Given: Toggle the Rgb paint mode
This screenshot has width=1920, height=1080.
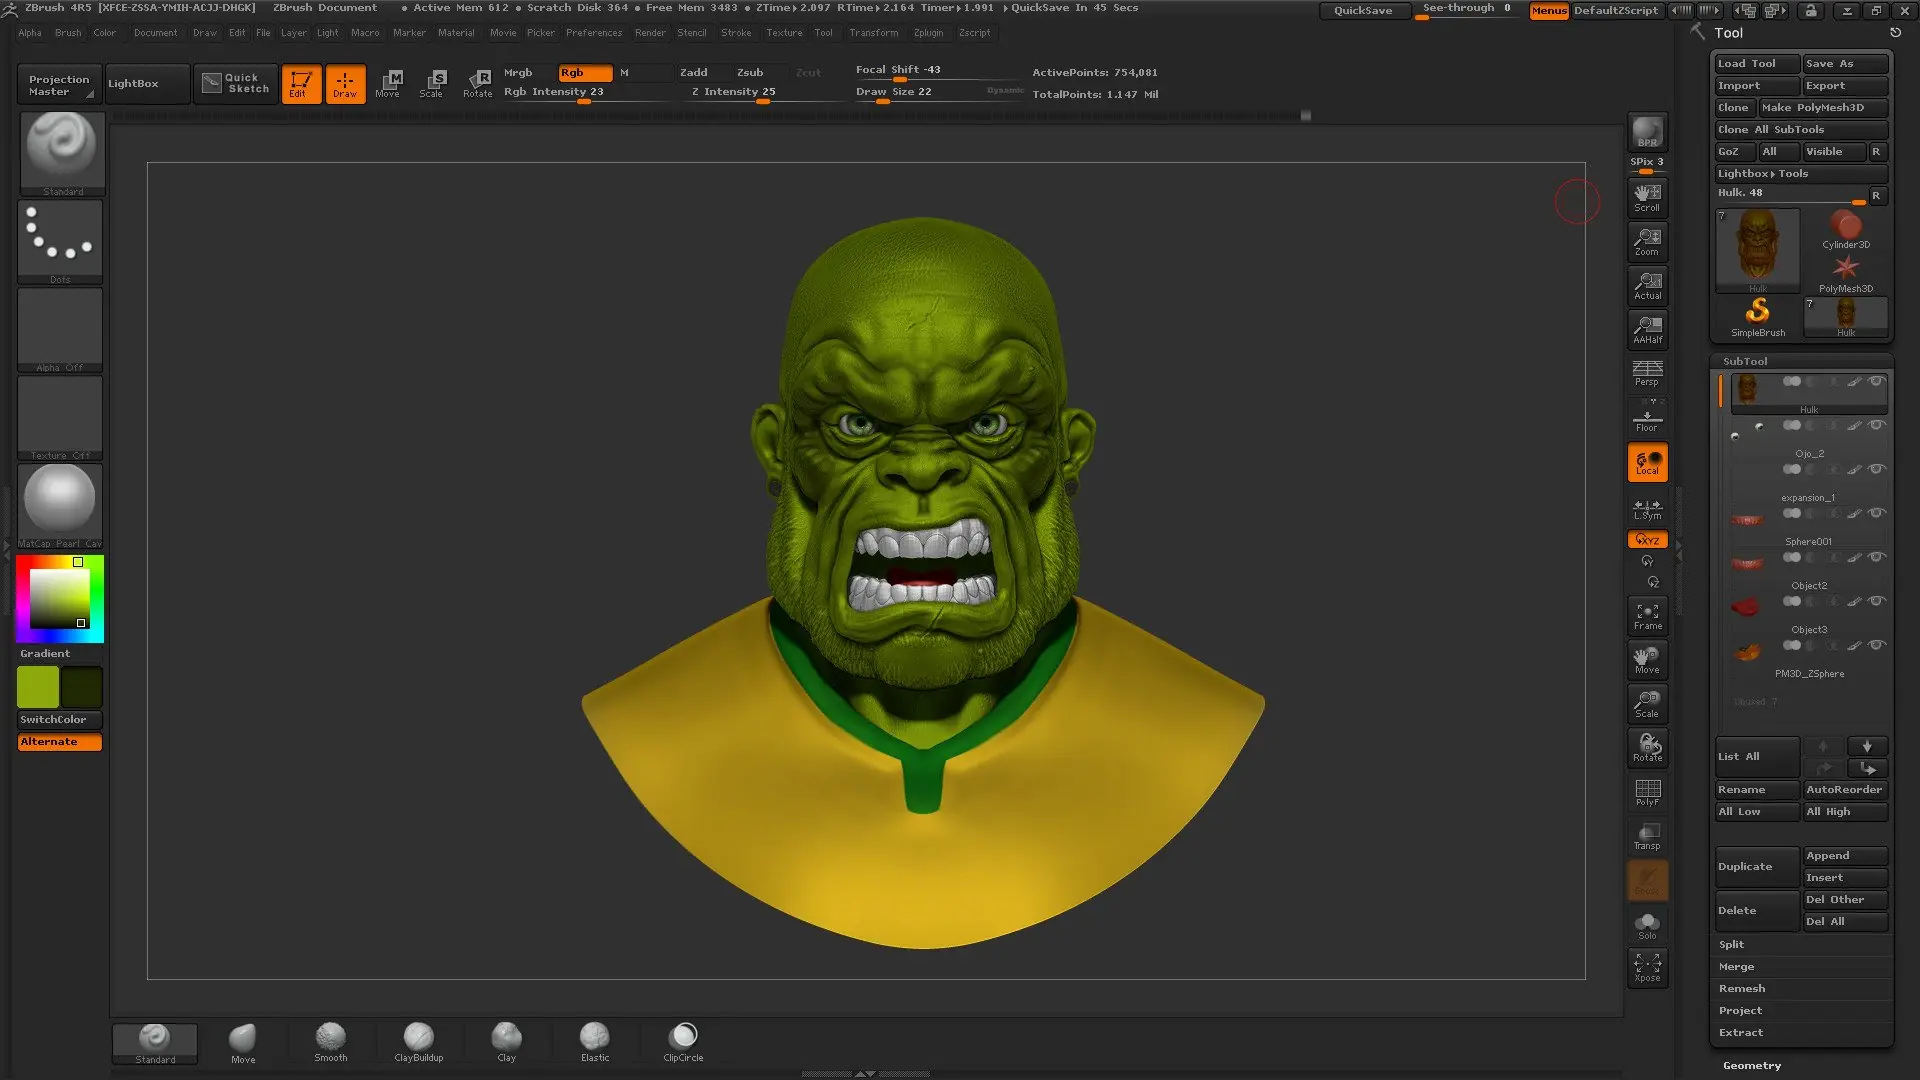Looking at the screenshot, I should pyautogui.click(x=585, y=73).
